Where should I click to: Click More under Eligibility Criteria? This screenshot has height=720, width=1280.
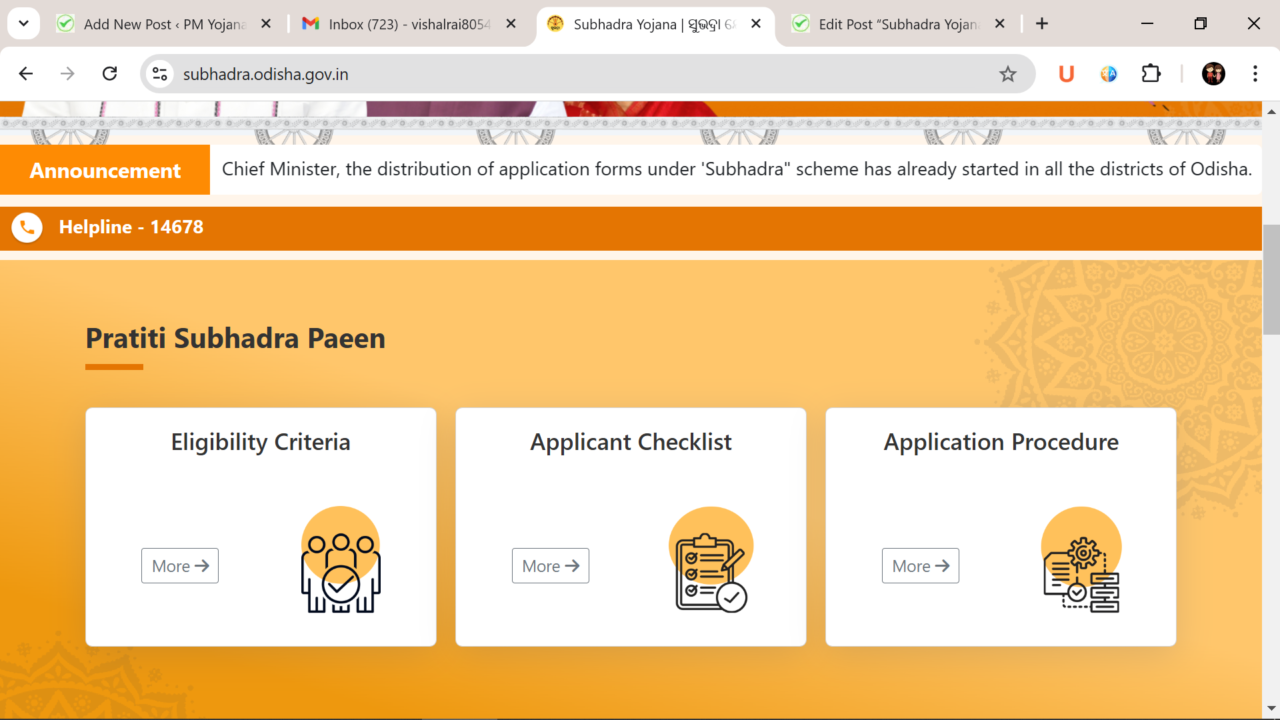coord(180,566)
